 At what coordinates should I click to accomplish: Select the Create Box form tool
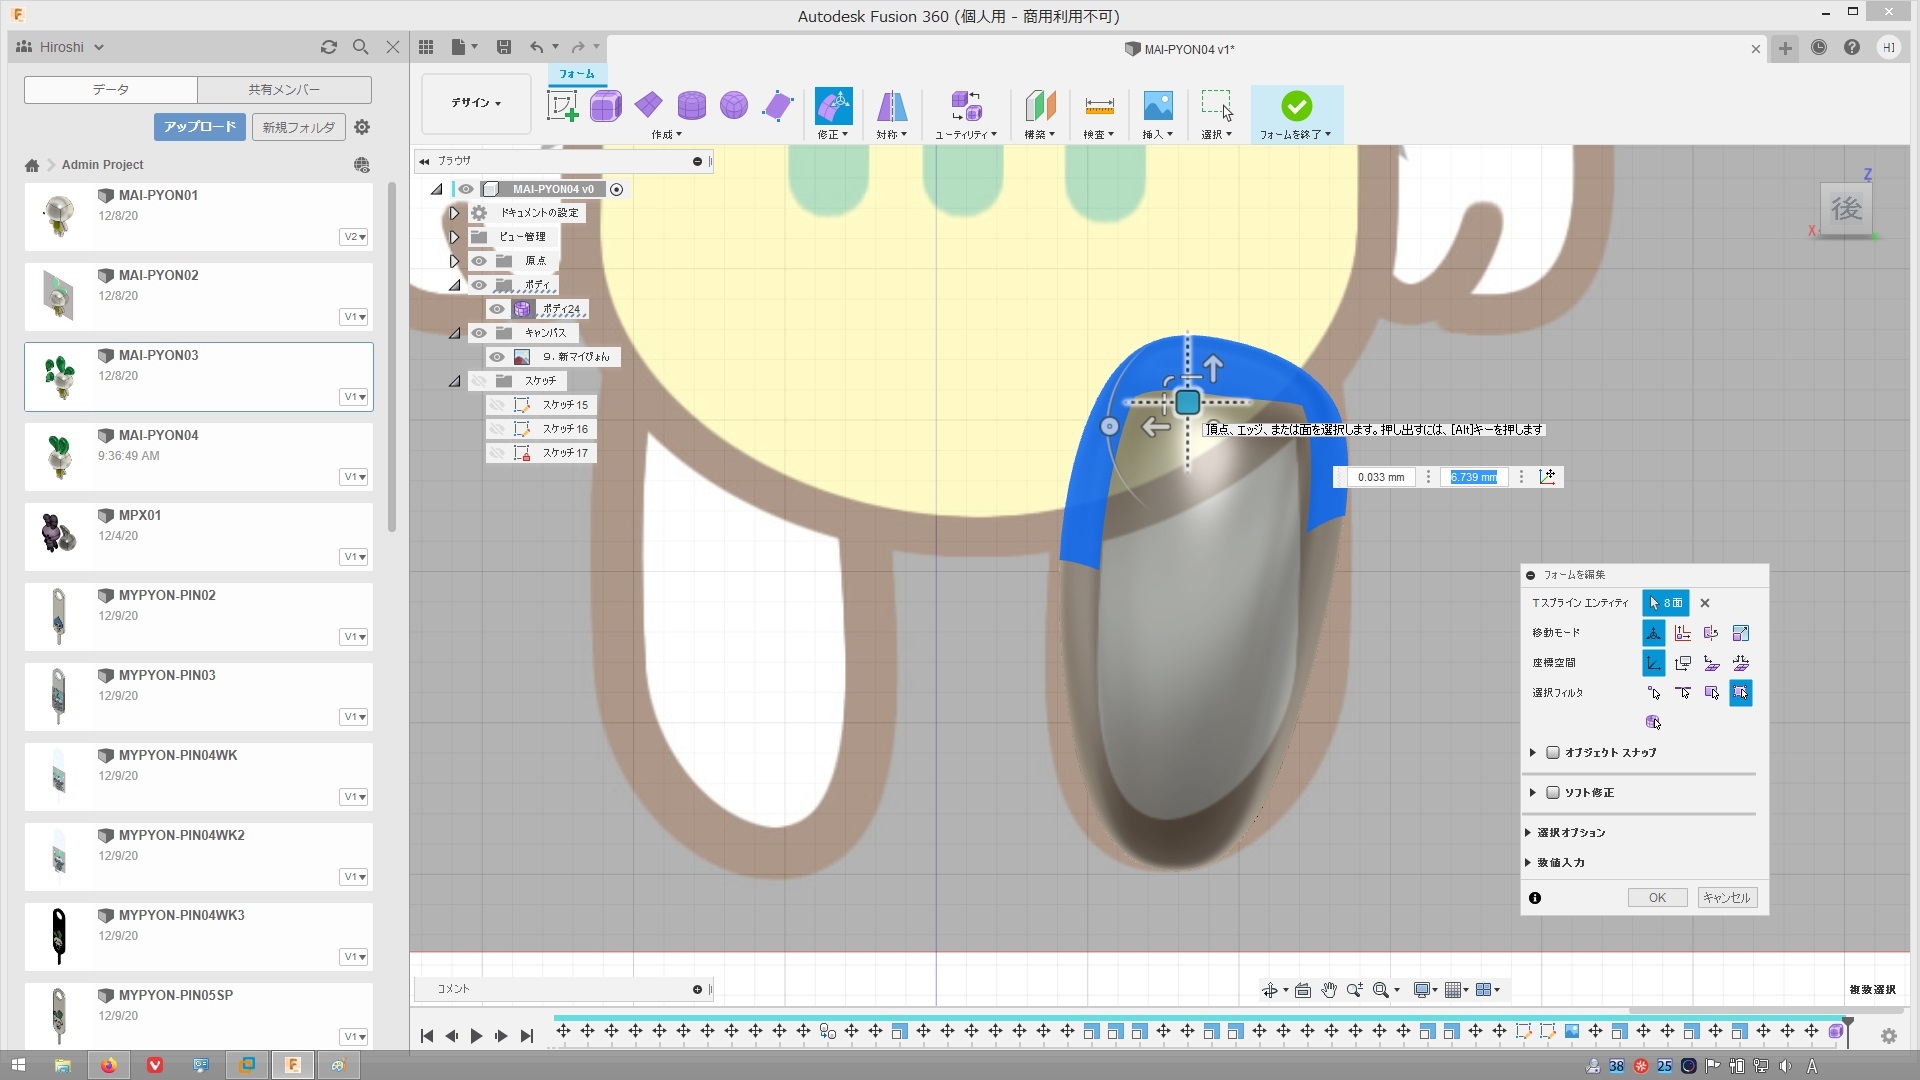605,106
